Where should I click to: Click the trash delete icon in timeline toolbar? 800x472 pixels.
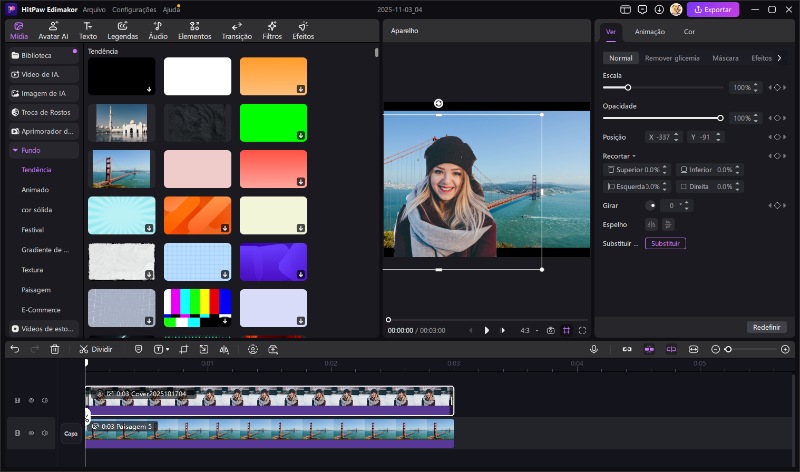point(55,349)
